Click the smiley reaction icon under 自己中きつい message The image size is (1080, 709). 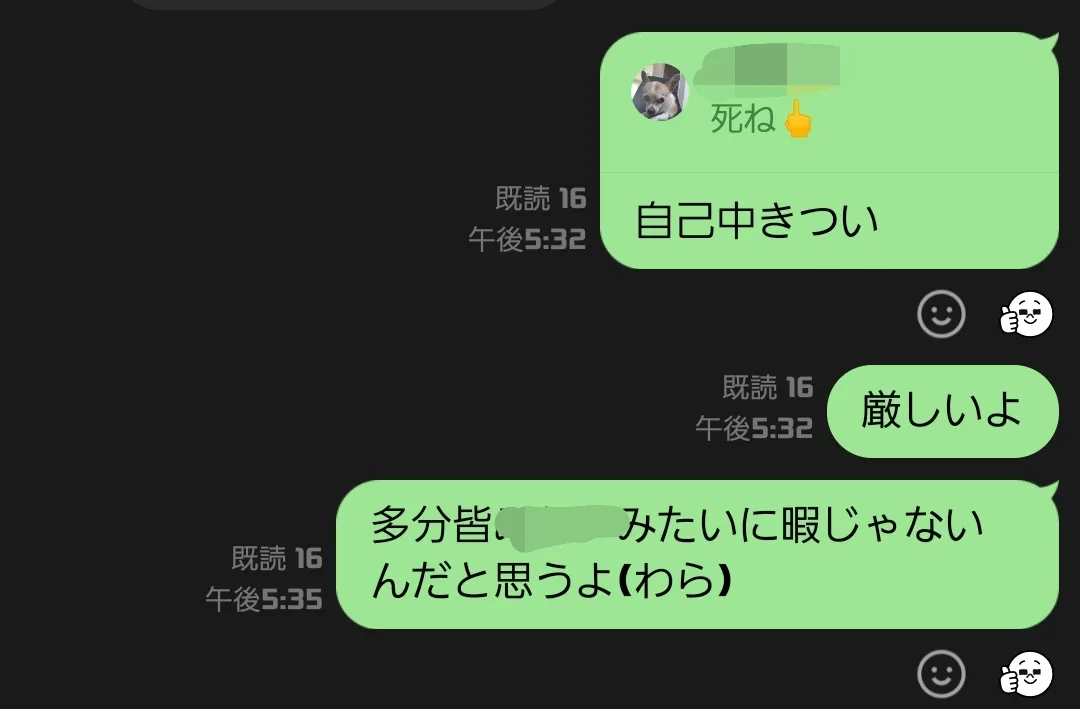(x=941, y=314)
